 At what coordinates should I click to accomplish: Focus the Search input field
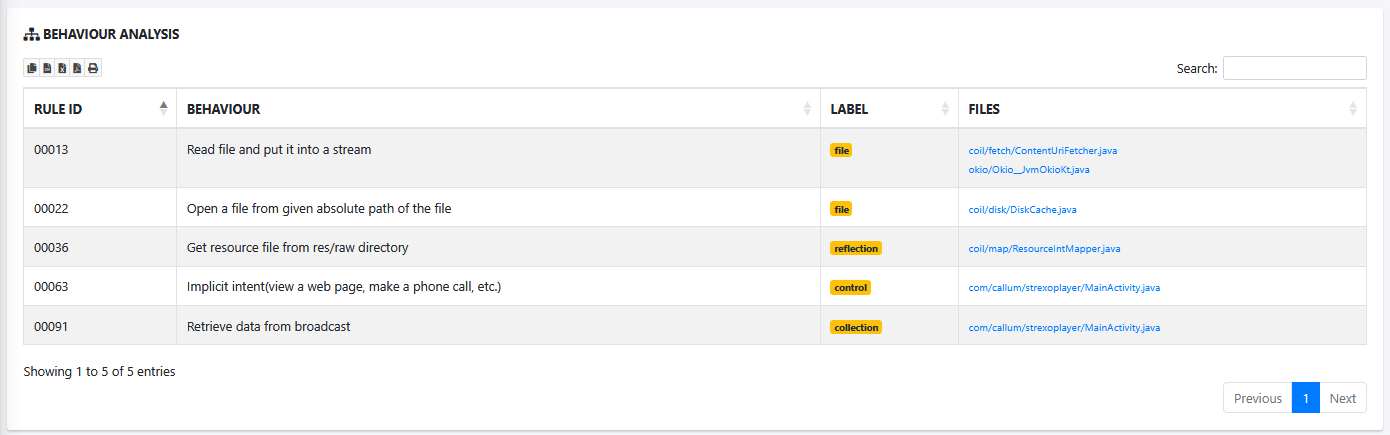1294,68
